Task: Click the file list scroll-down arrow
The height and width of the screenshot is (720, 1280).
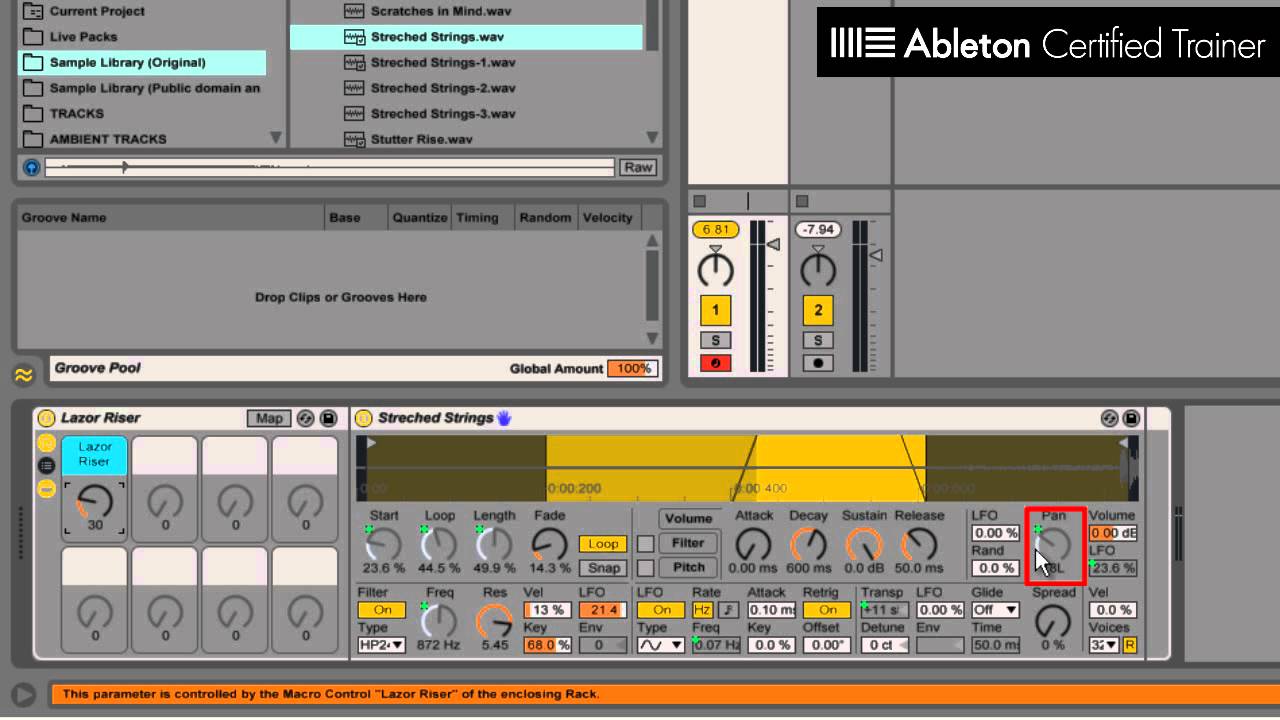Action: coord(652,138)
